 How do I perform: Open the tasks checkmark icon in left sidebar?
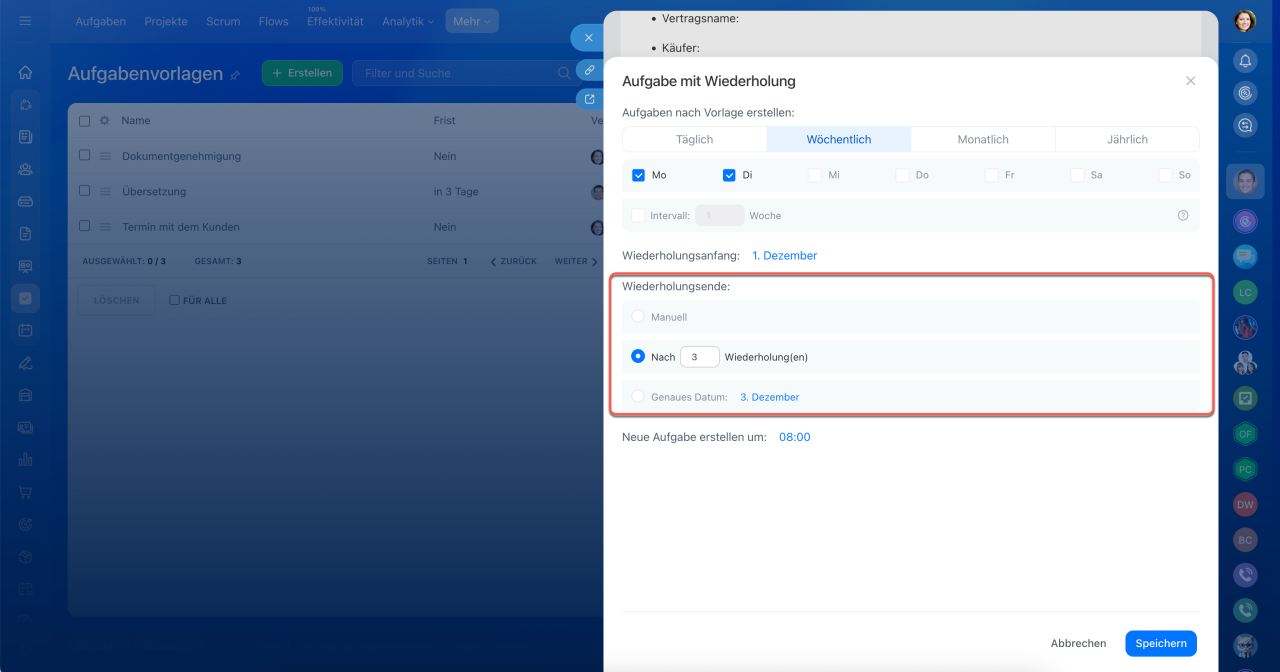coord(25,298)
